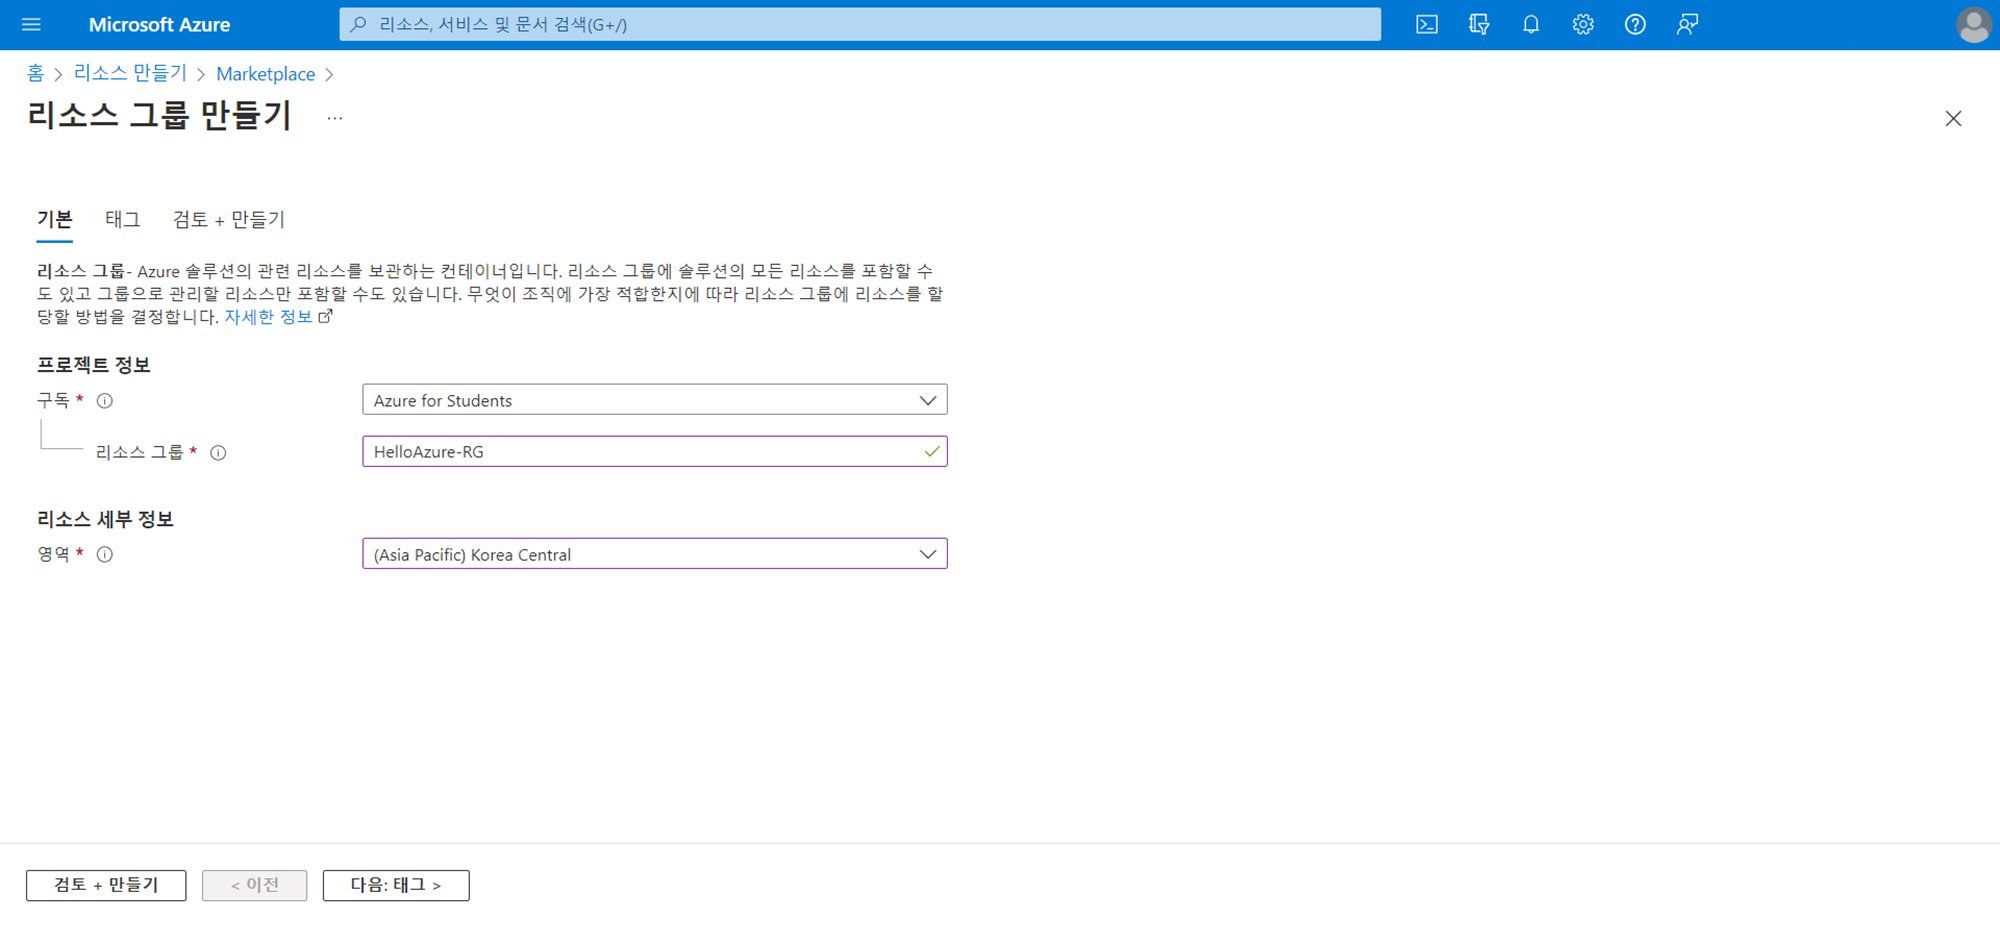
Task: Open the directories and subscriptions filter icon
Action: pos(1479,24)
